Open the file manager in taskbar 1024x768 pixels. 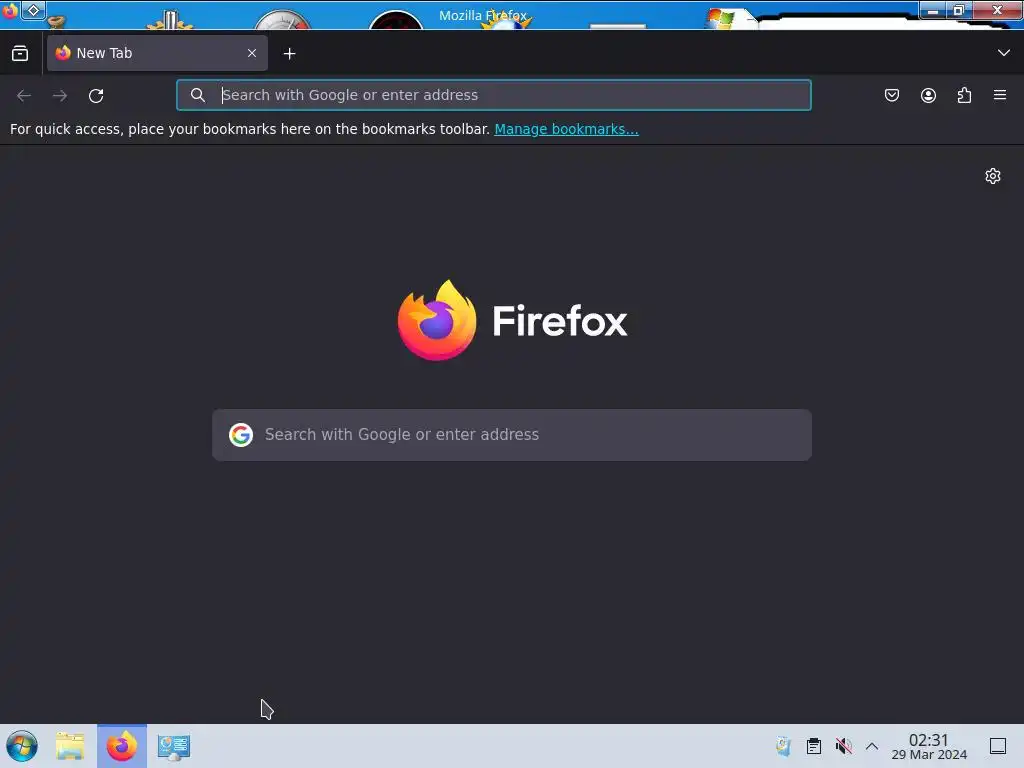[x=70, y=746]
